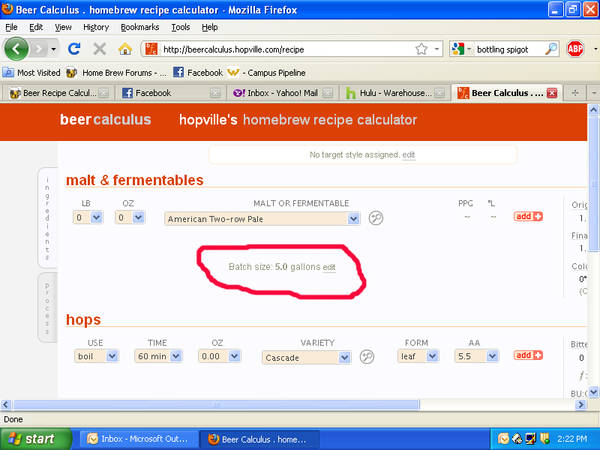Open the American Two-row Pale malt dropdown

pyautogui.click(x=262, y=219)
